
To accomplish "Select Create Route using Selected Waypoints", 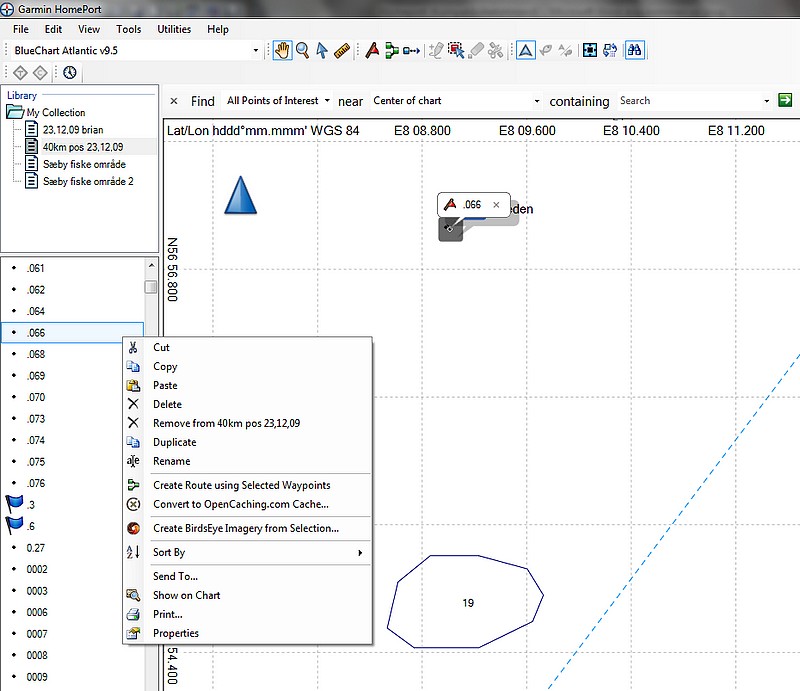I will tap(247, 485).
